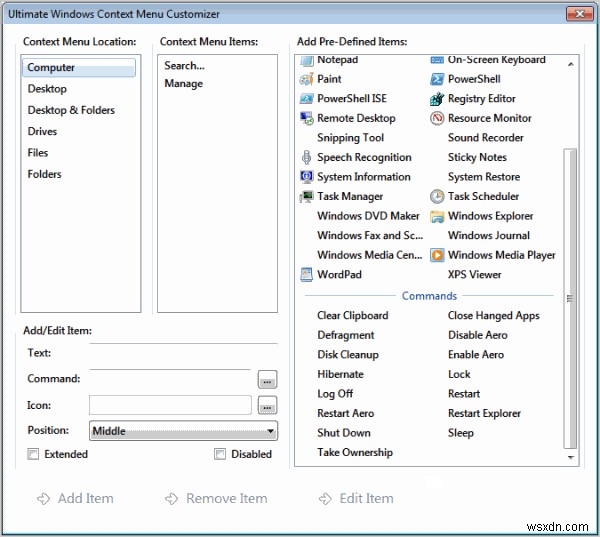The width and height of the screenshot is (600, 537).
Task: Select Windows DVD Maker item
Action: point(368,216)
